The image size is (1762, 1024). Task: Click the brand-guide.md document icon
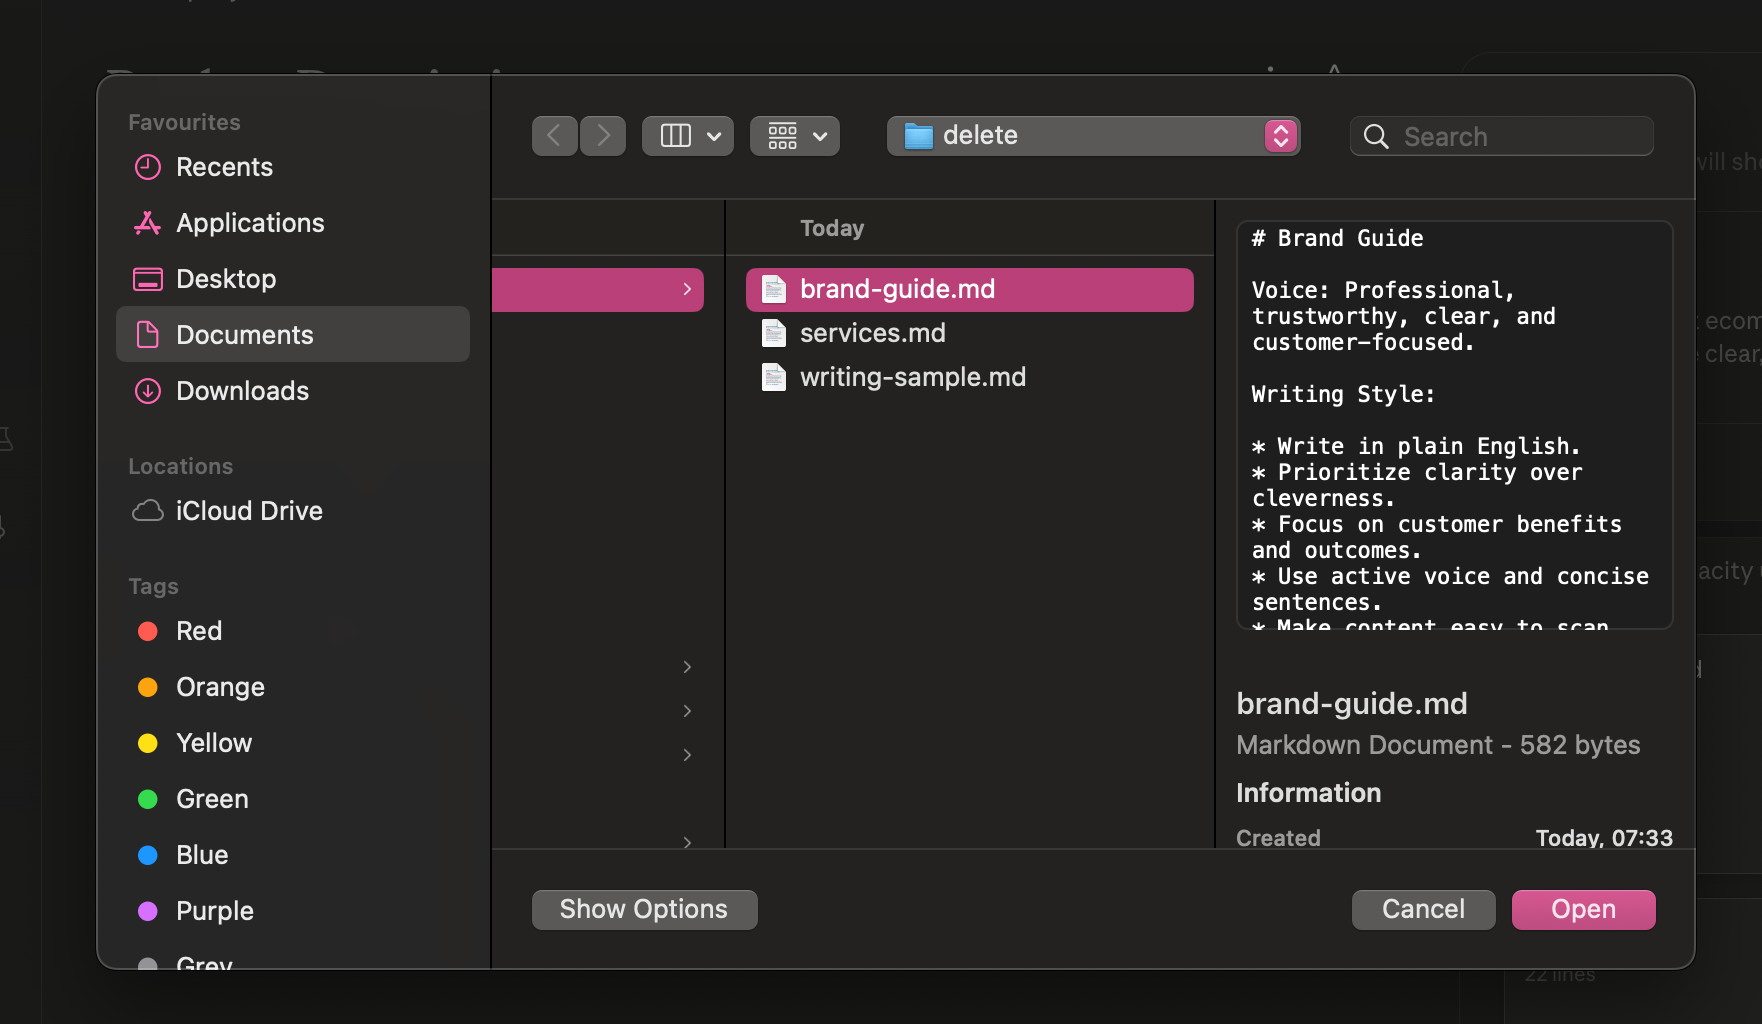[774, 289]
